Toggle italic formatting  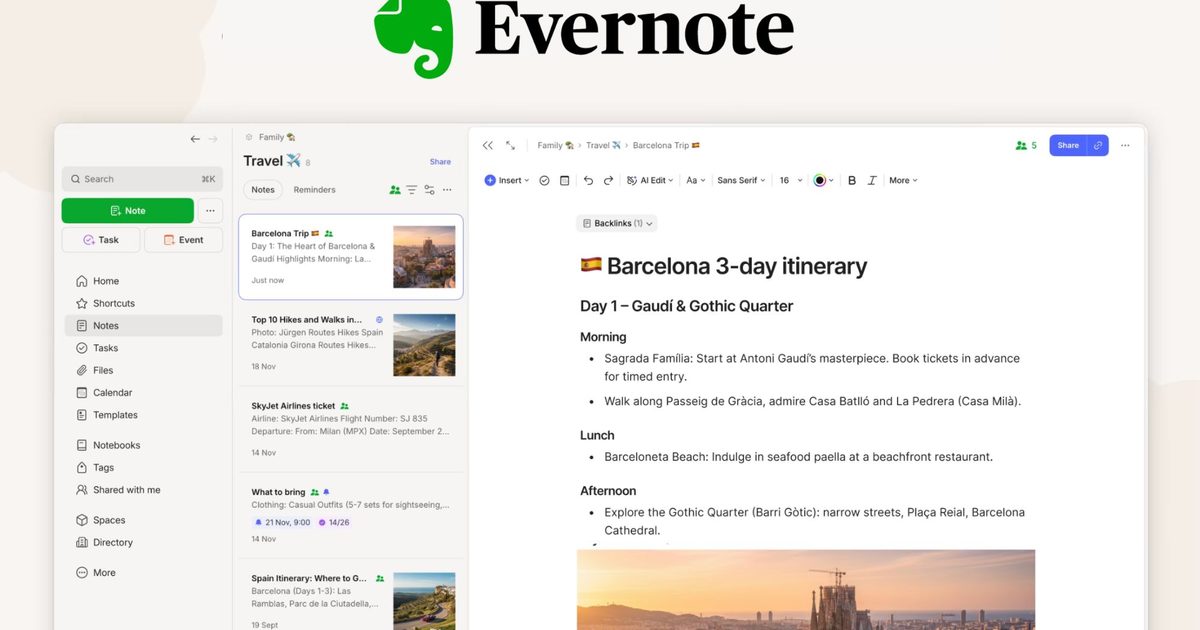872,180
